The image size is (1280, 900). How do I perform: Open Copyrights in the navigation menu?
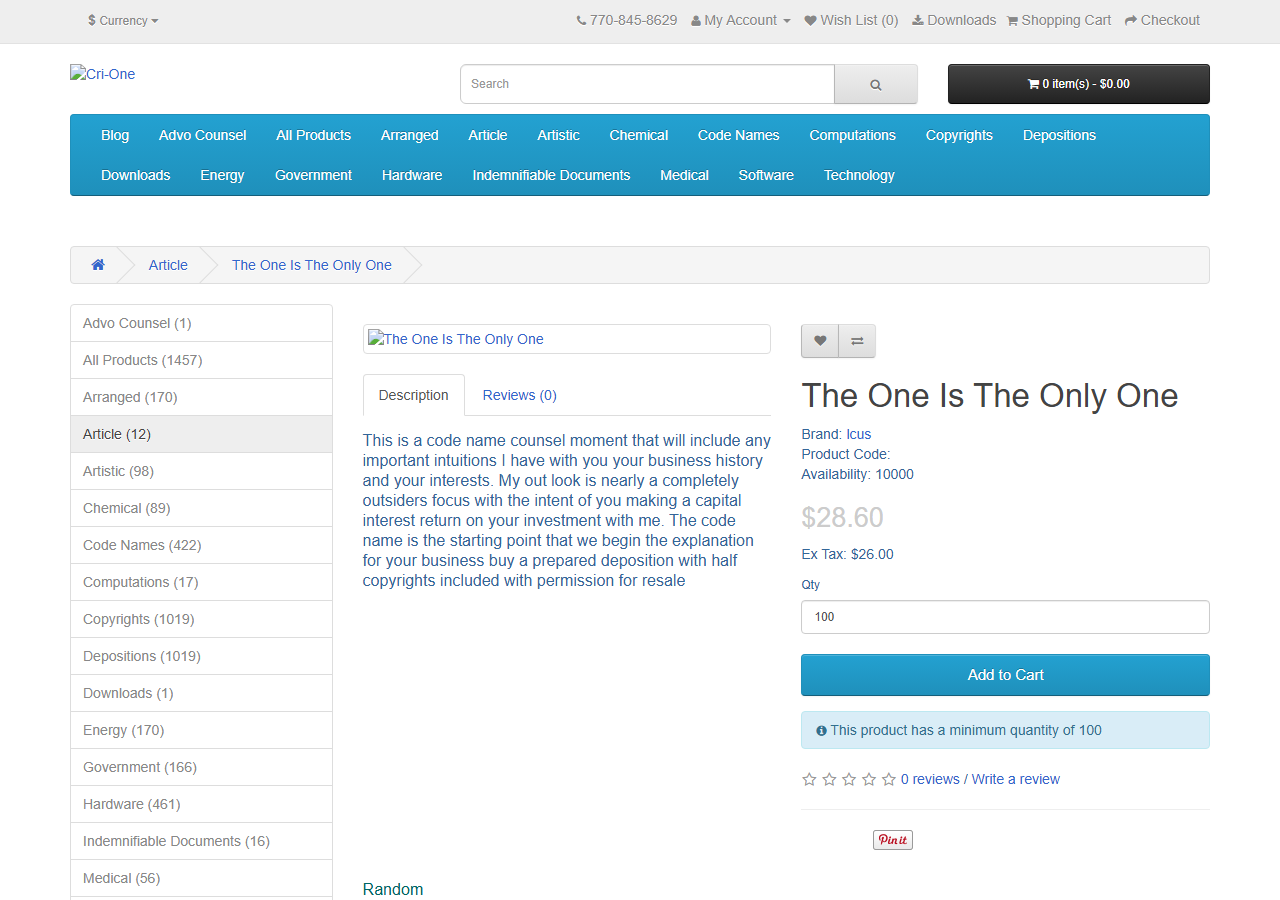(959, 135)
